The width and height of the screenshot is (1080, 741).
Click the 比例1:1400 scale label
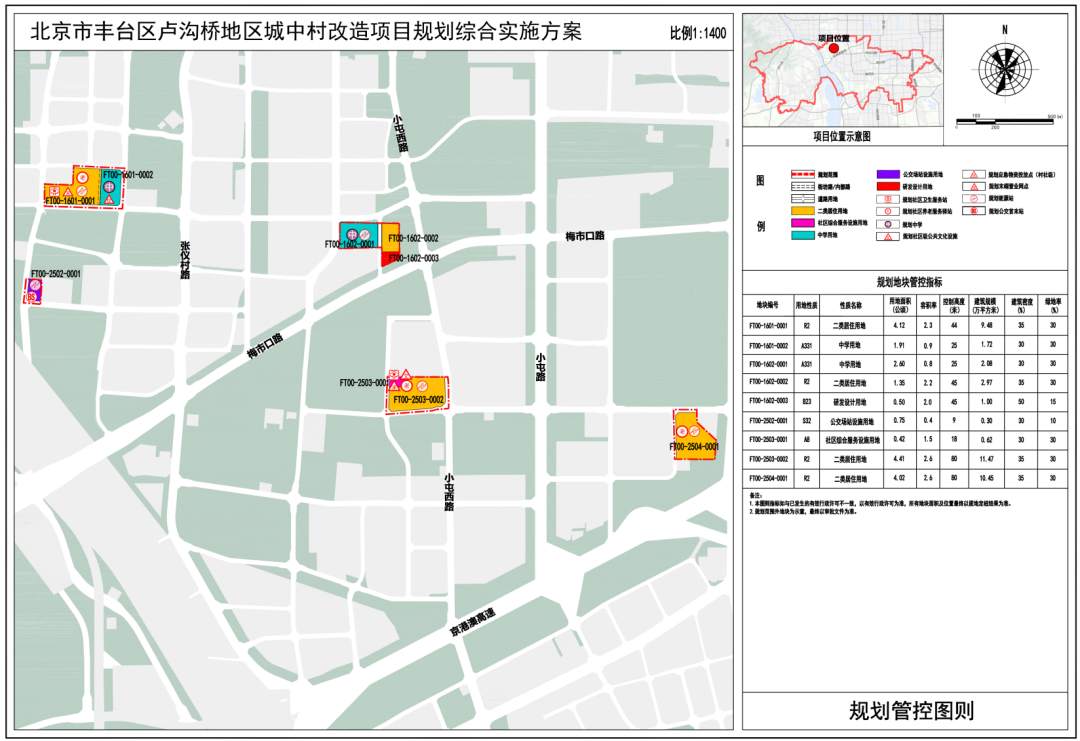(x=698, y=30)
